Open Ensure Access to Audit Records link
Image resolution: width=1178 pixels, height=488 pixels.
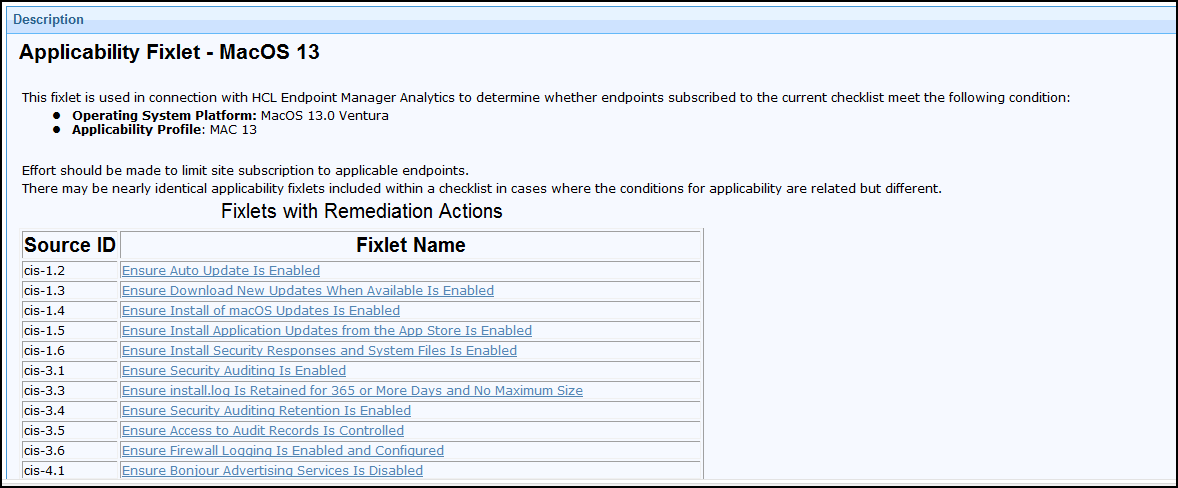(263, 430)
